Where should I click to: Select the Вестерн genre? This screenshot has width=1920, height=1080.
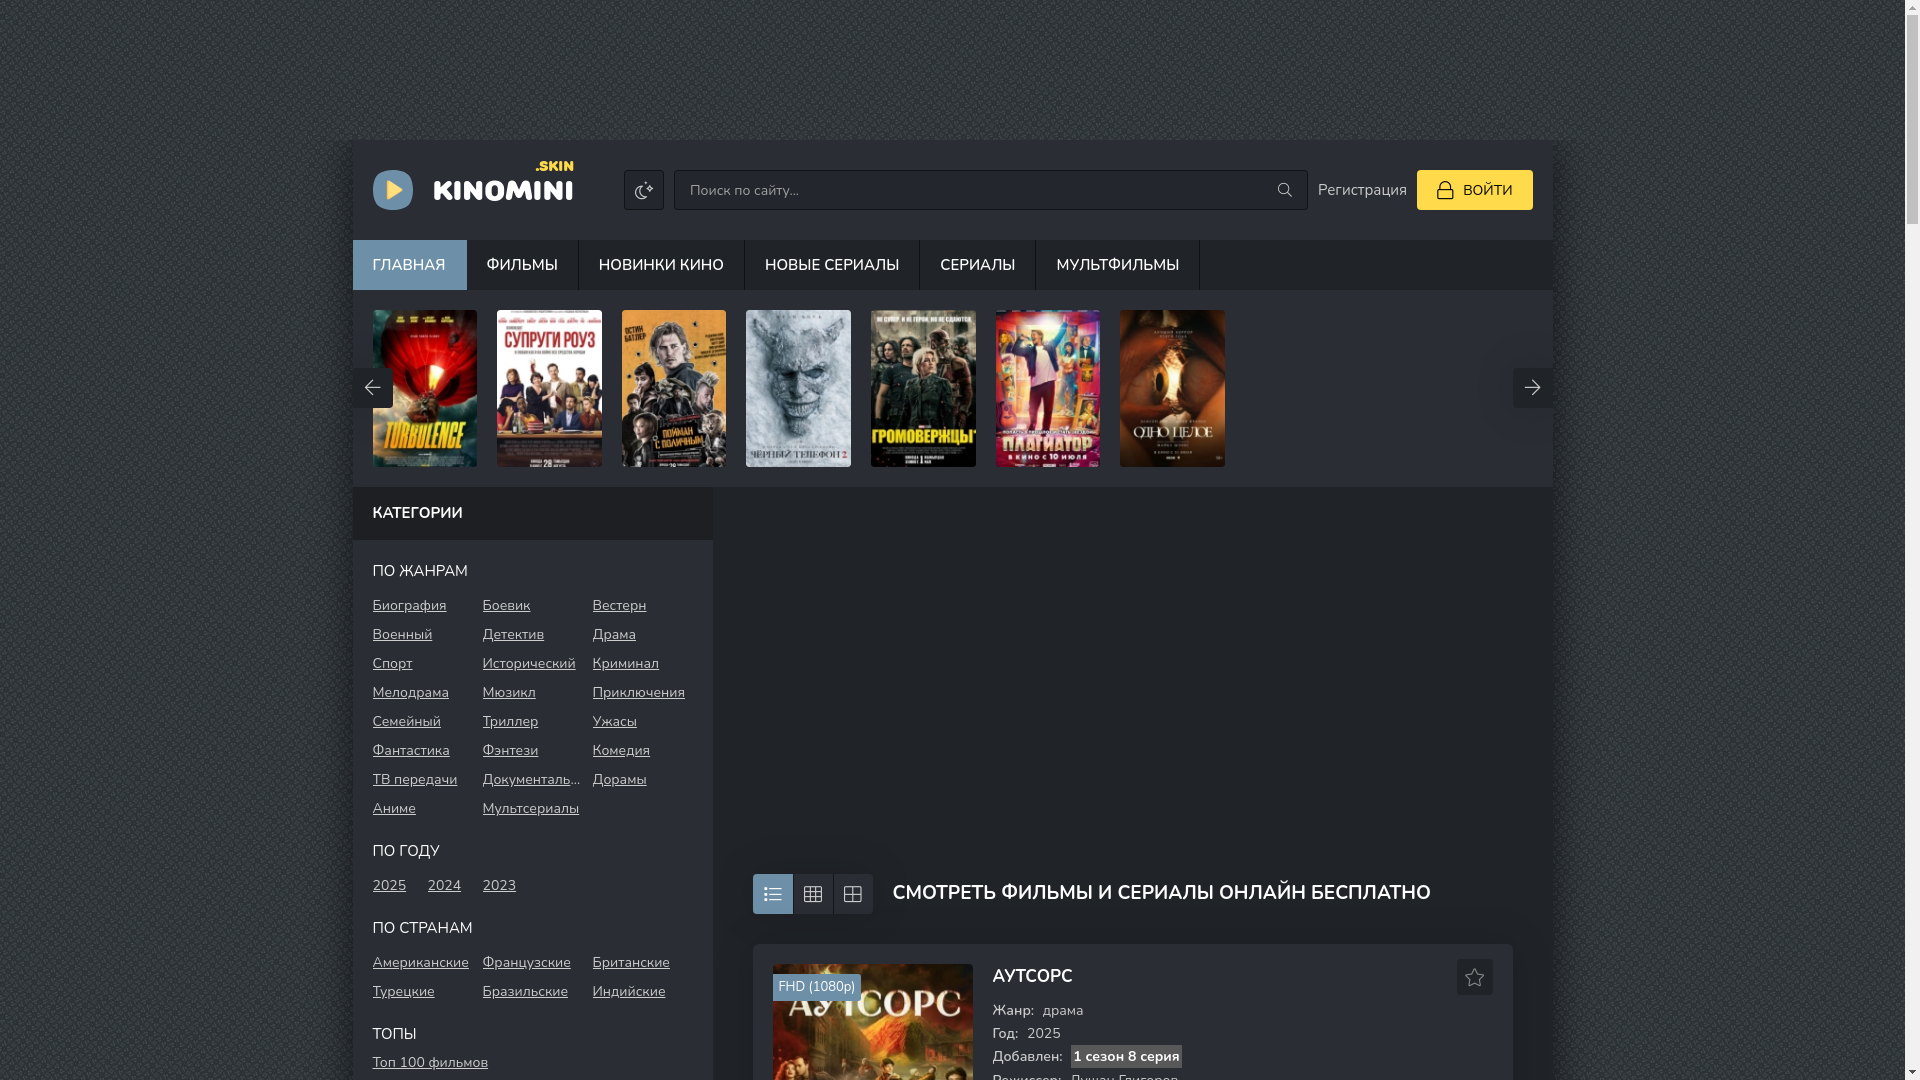619,606
